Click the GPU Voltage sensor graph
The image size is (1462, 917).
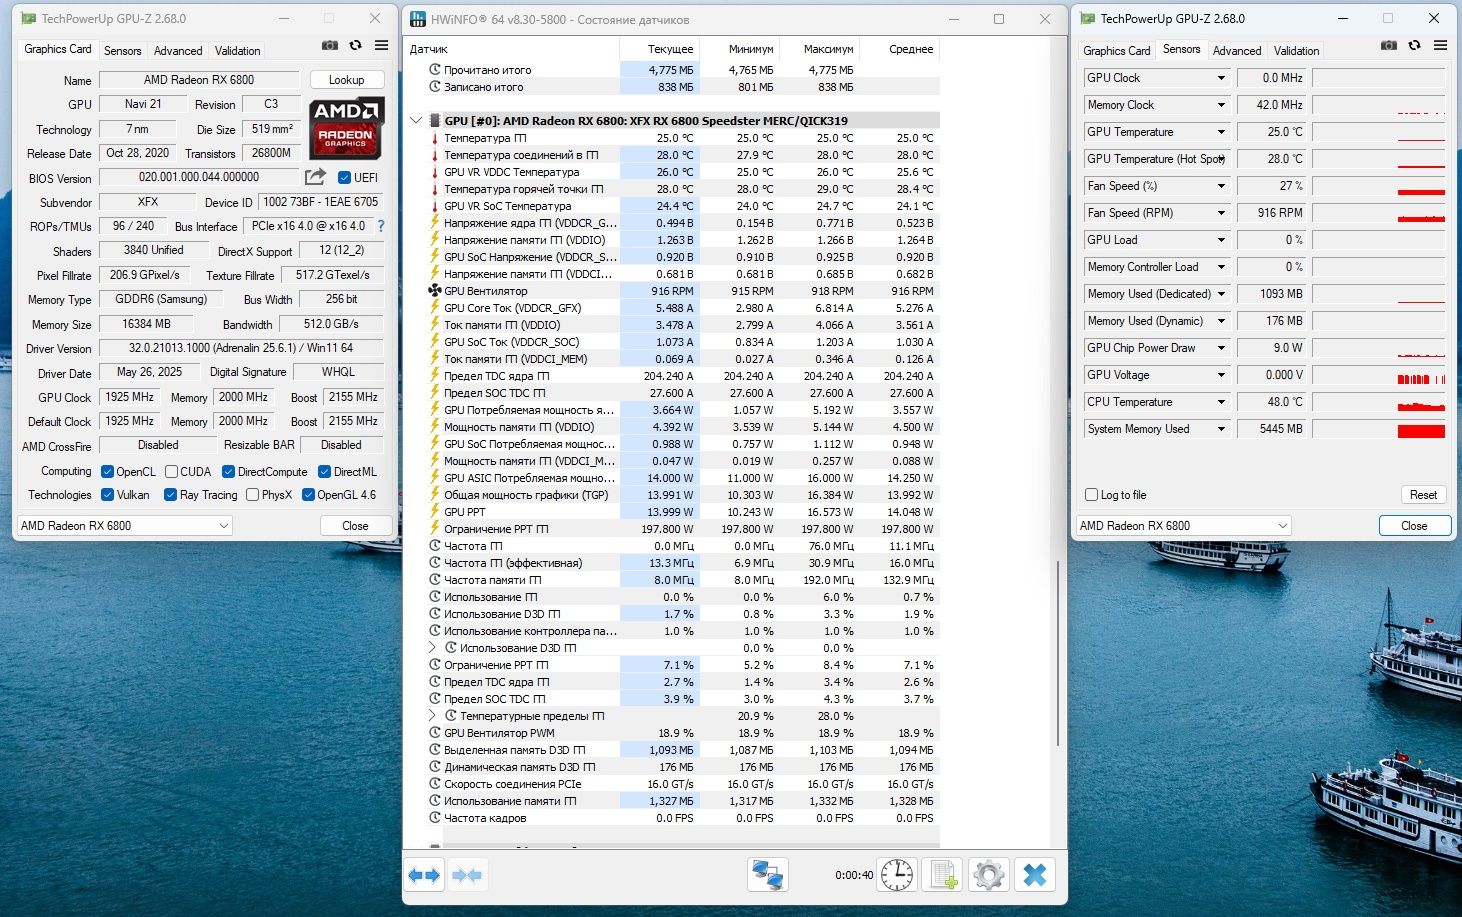click(x=1378, y=375)
